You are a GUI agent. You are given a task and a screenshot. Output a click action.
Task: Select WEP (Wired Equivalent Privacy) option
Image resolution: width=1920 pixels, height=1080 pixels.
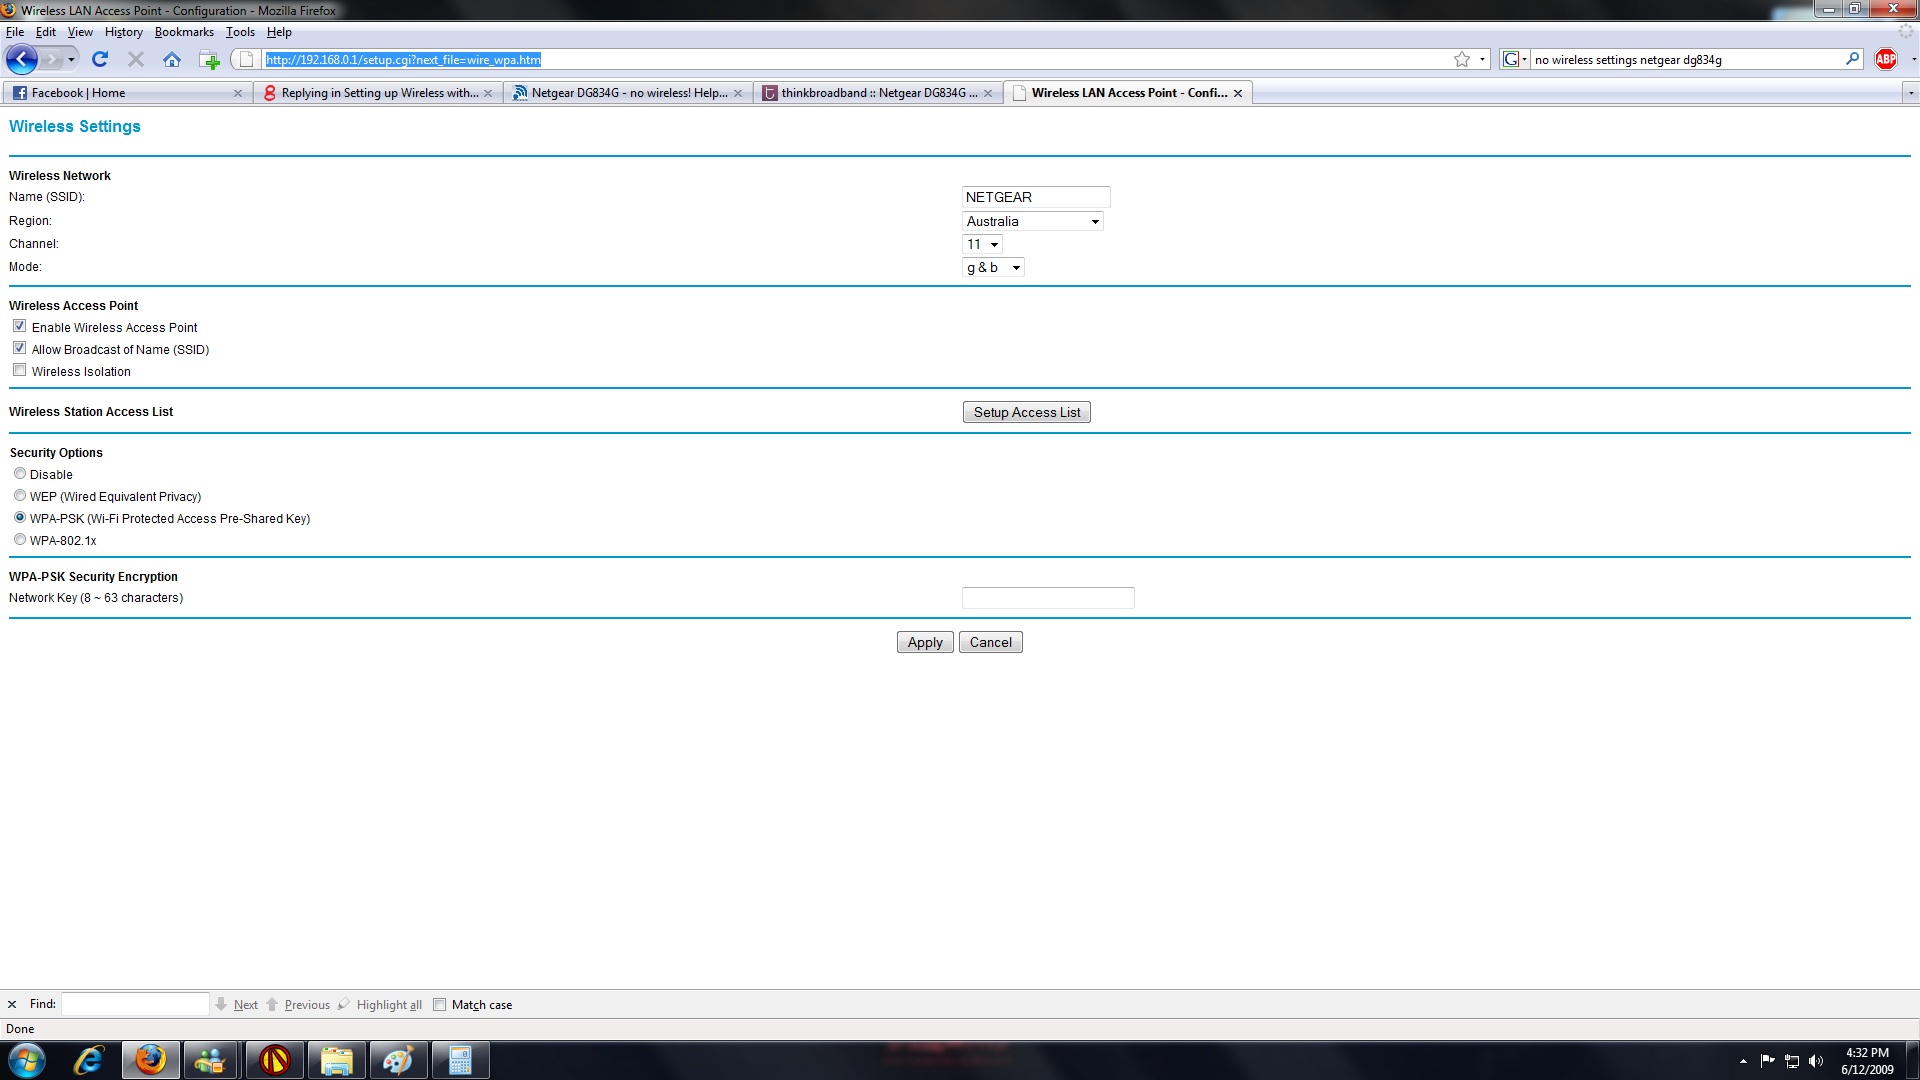(x=20, y=496)
